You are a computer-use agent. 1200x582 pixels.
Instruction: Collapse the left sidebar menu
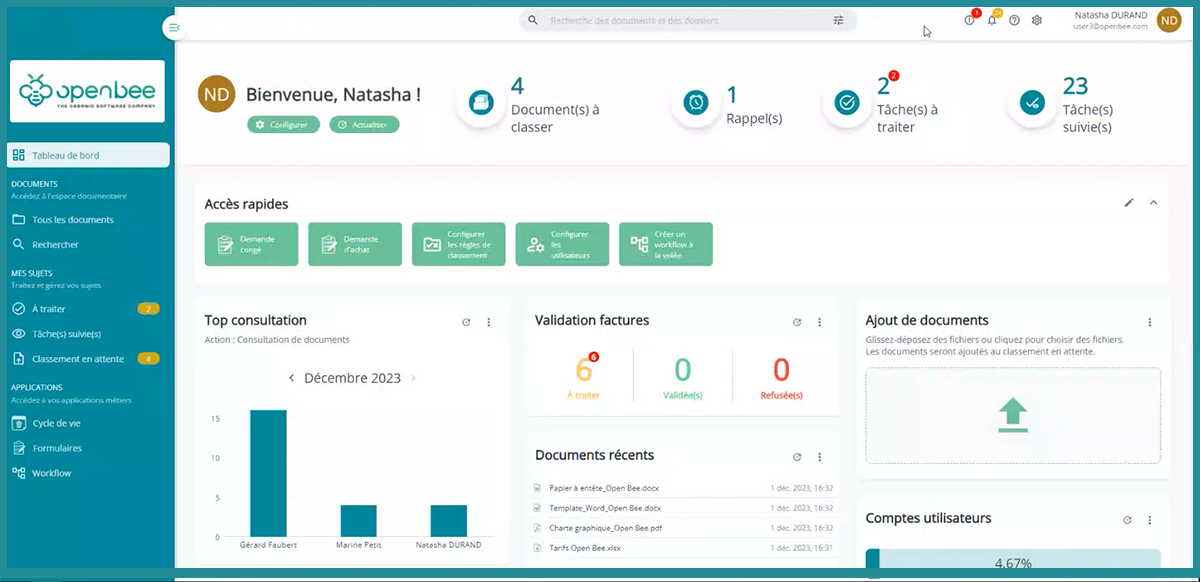pyautogui.click(x=175, y=28)
